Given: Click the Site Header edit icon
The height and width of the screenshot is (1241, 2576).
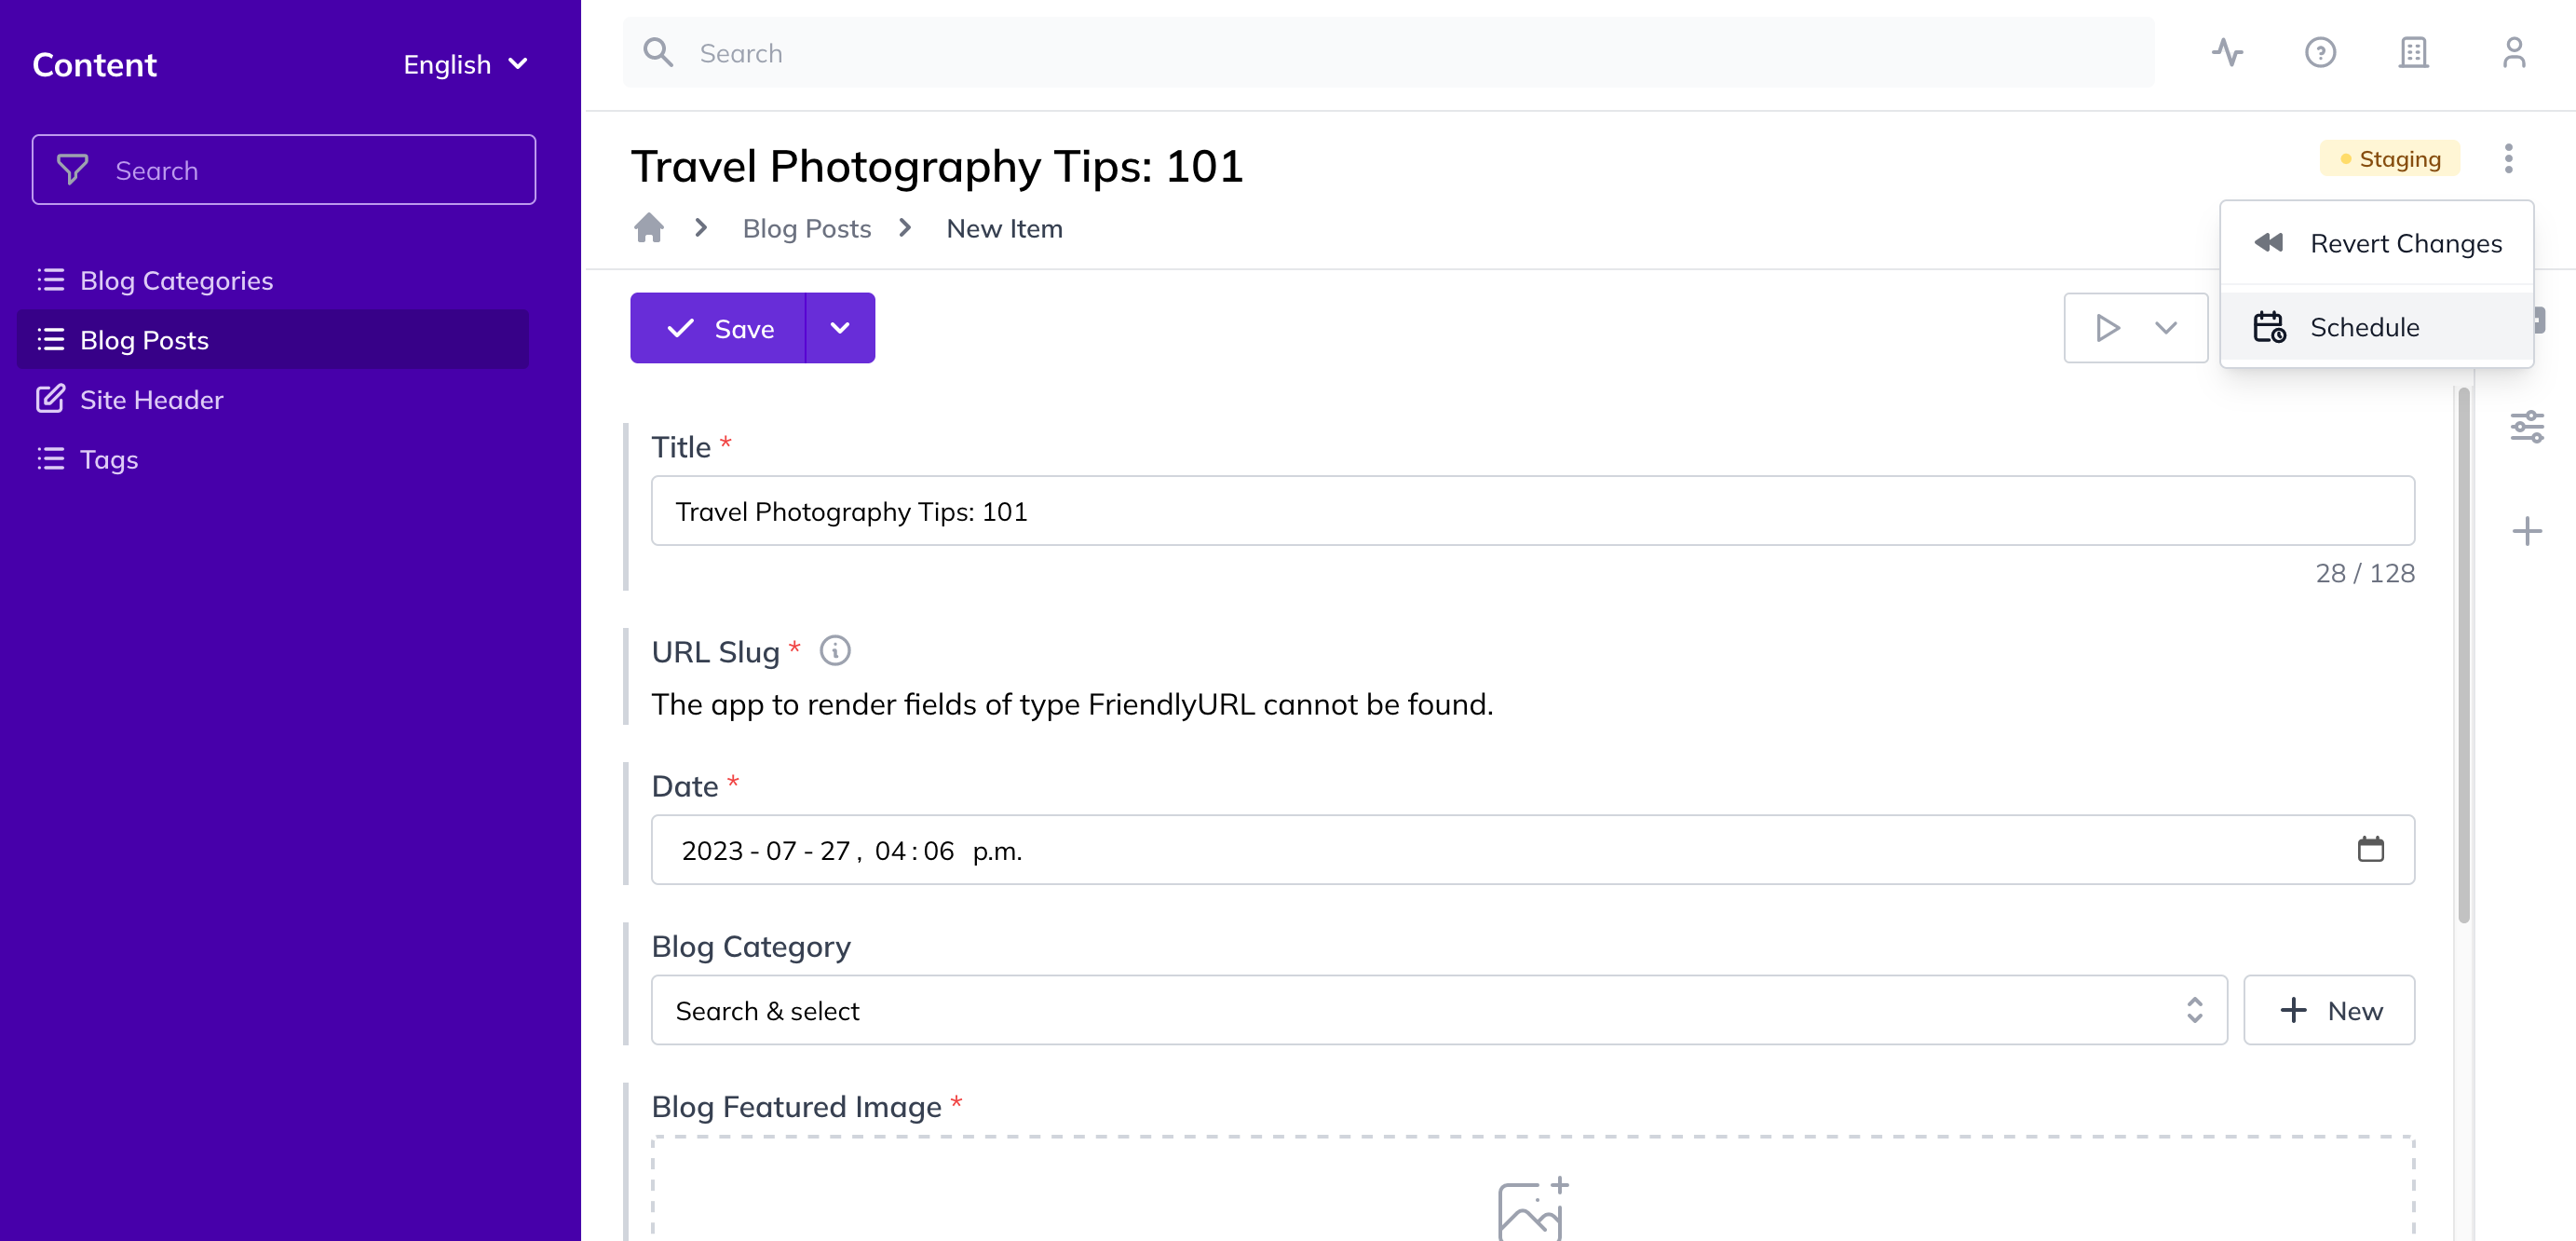Looking at the screenshot, I should (50, 399).
